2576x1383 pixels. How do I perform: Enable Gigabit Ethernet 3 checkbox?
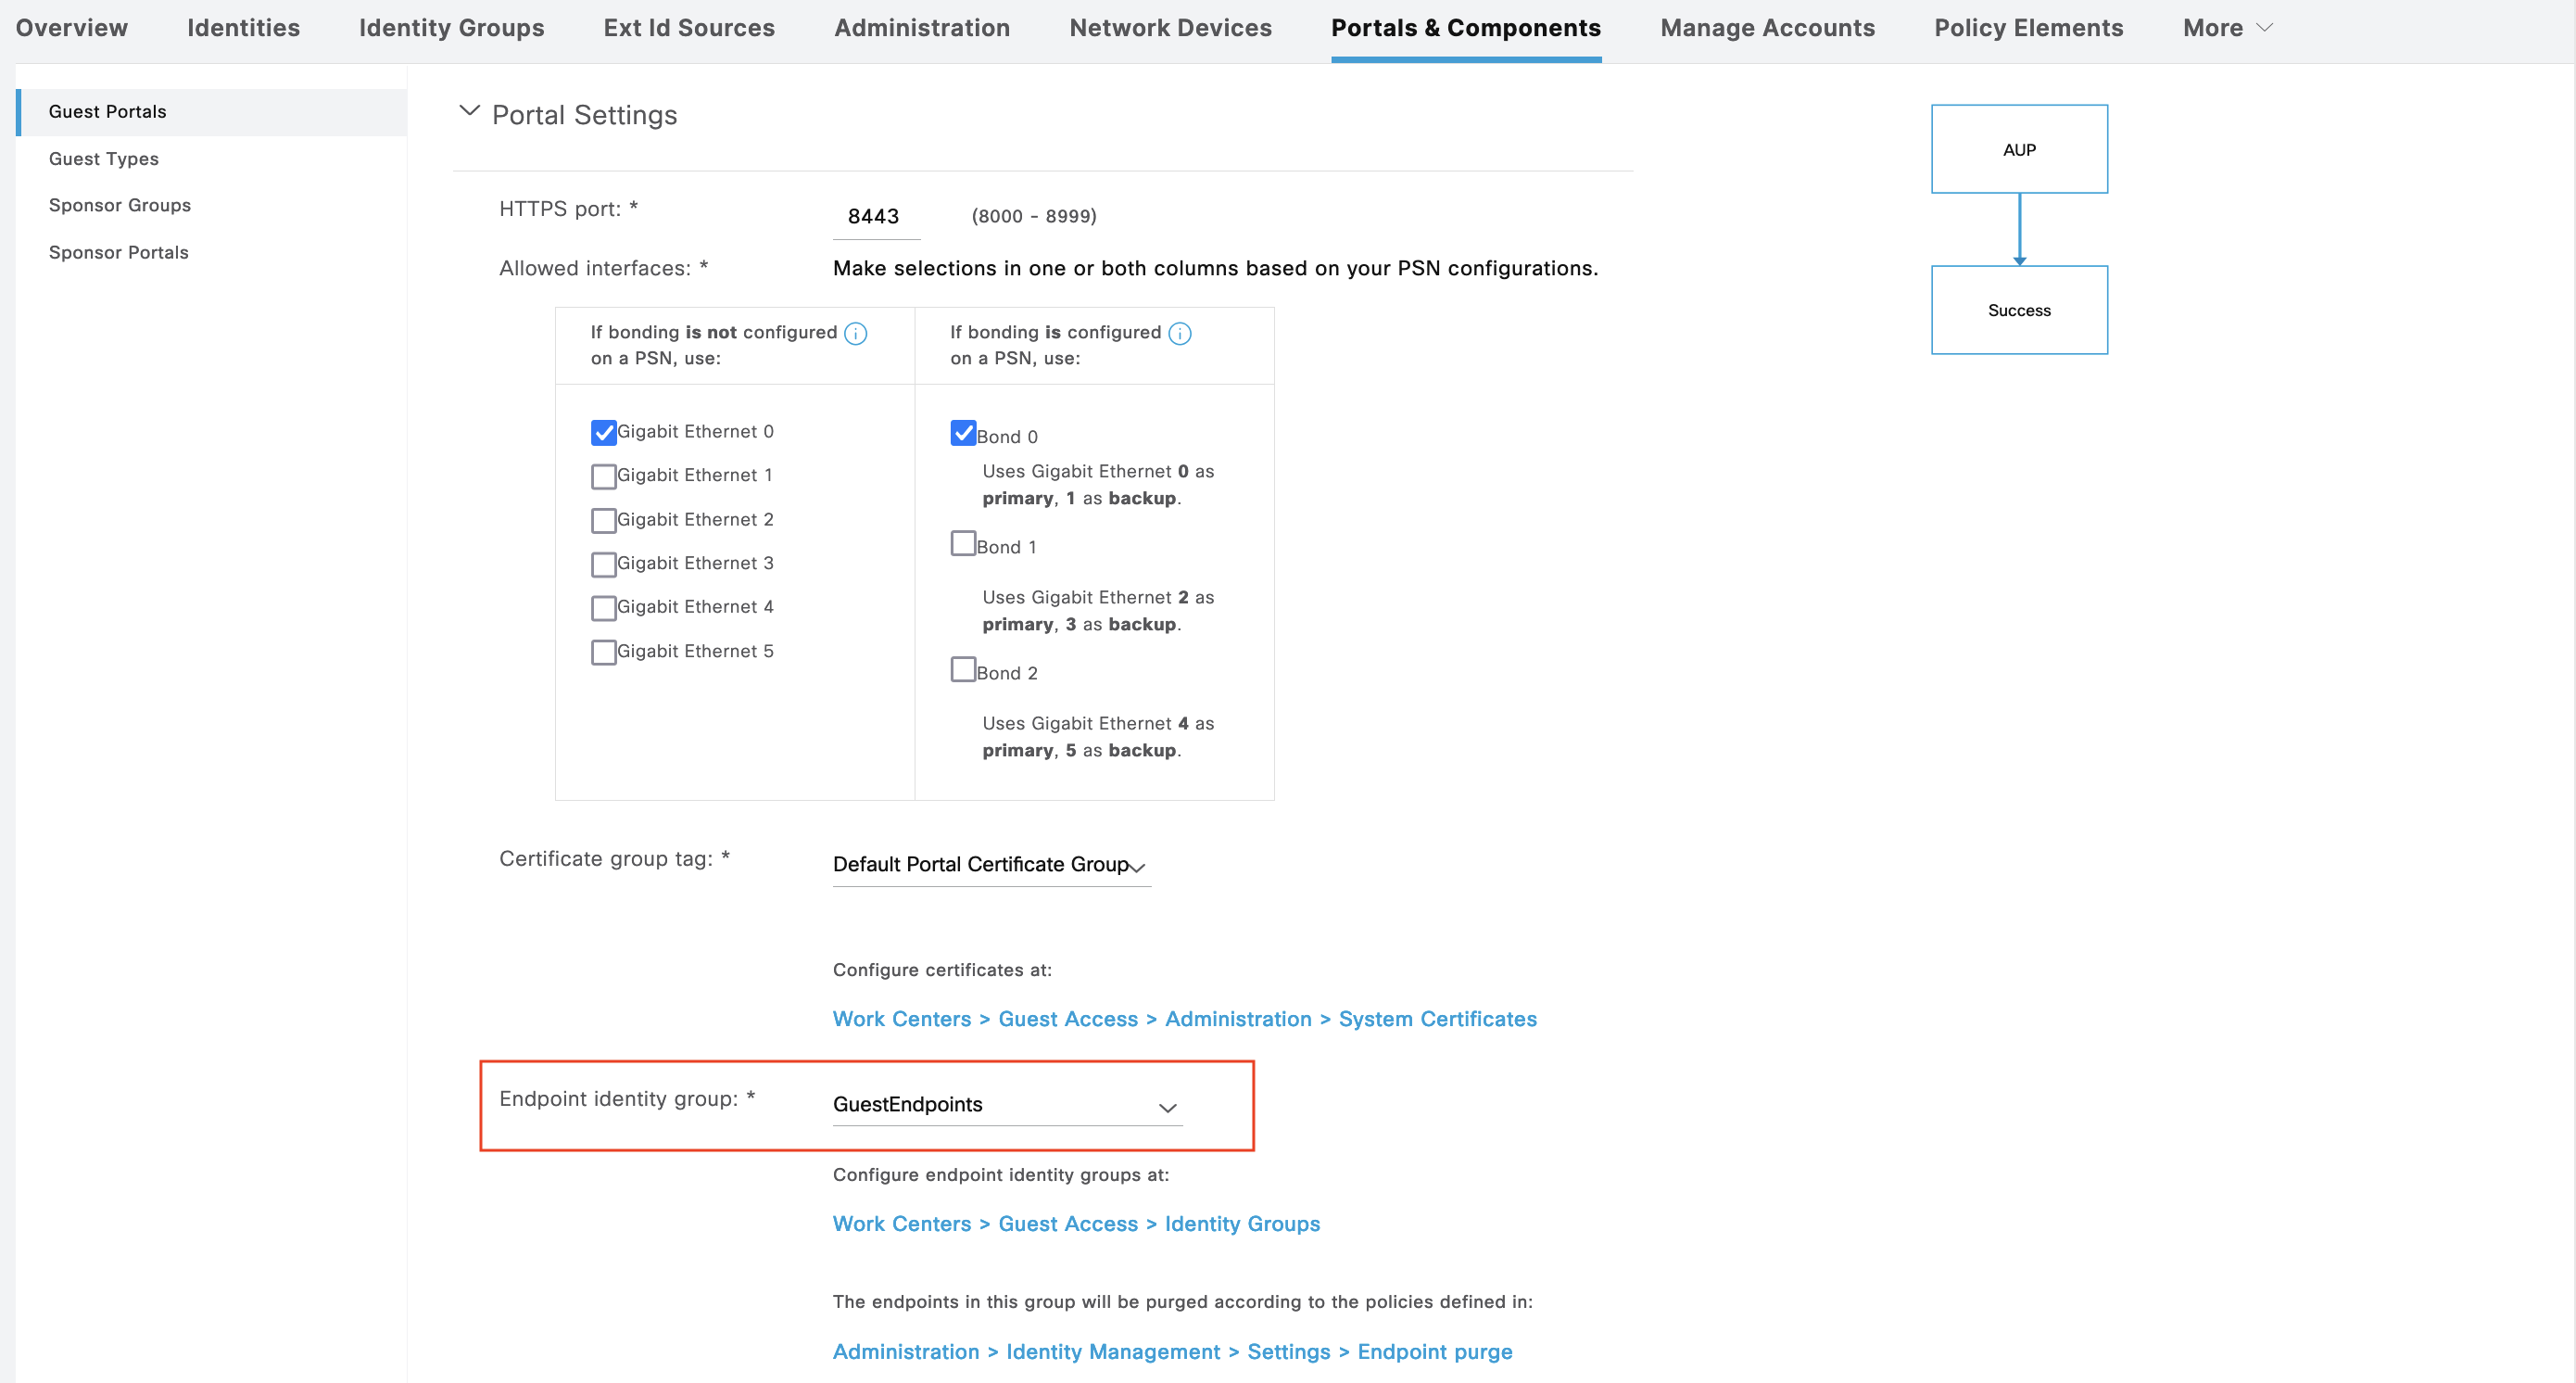pos(603,564)
